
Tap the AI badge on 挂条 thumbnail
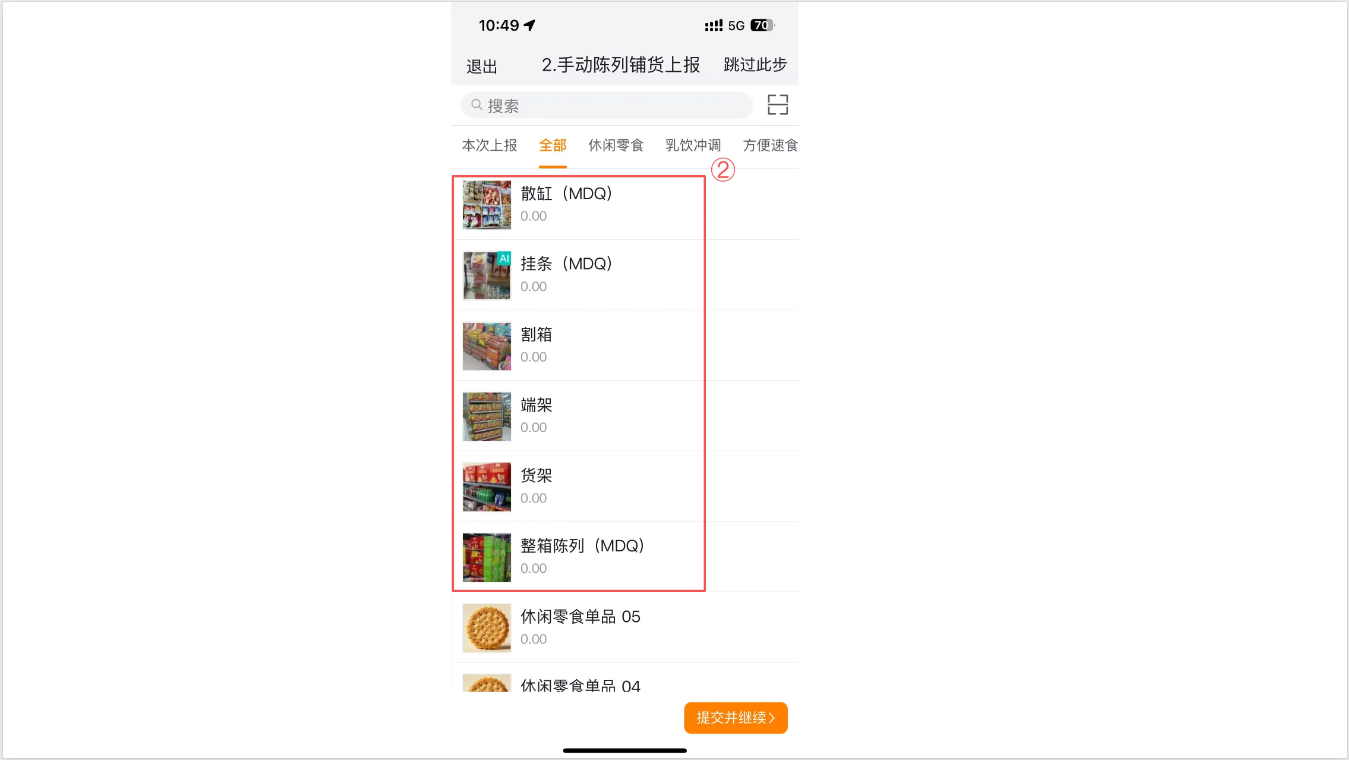(x=504, y=258)
